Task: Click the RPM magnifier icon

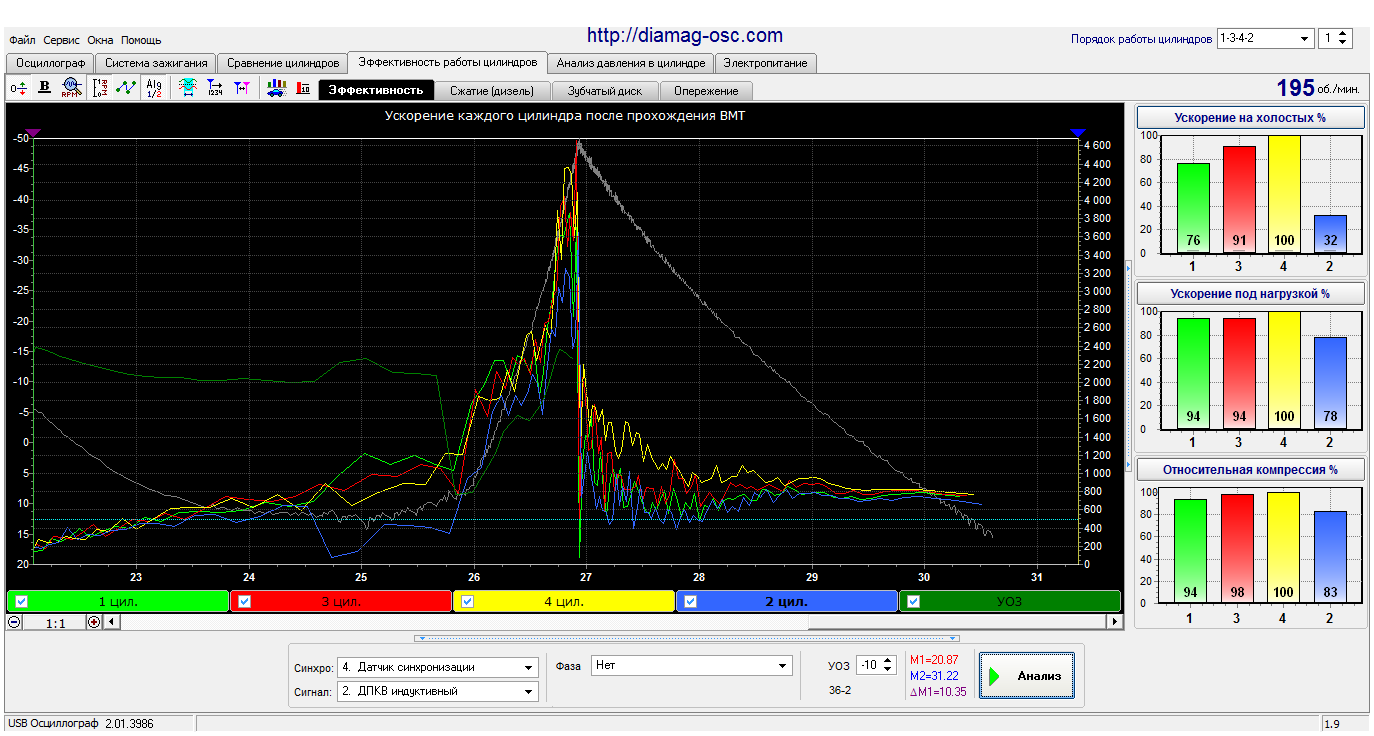Action: [71, 88]
